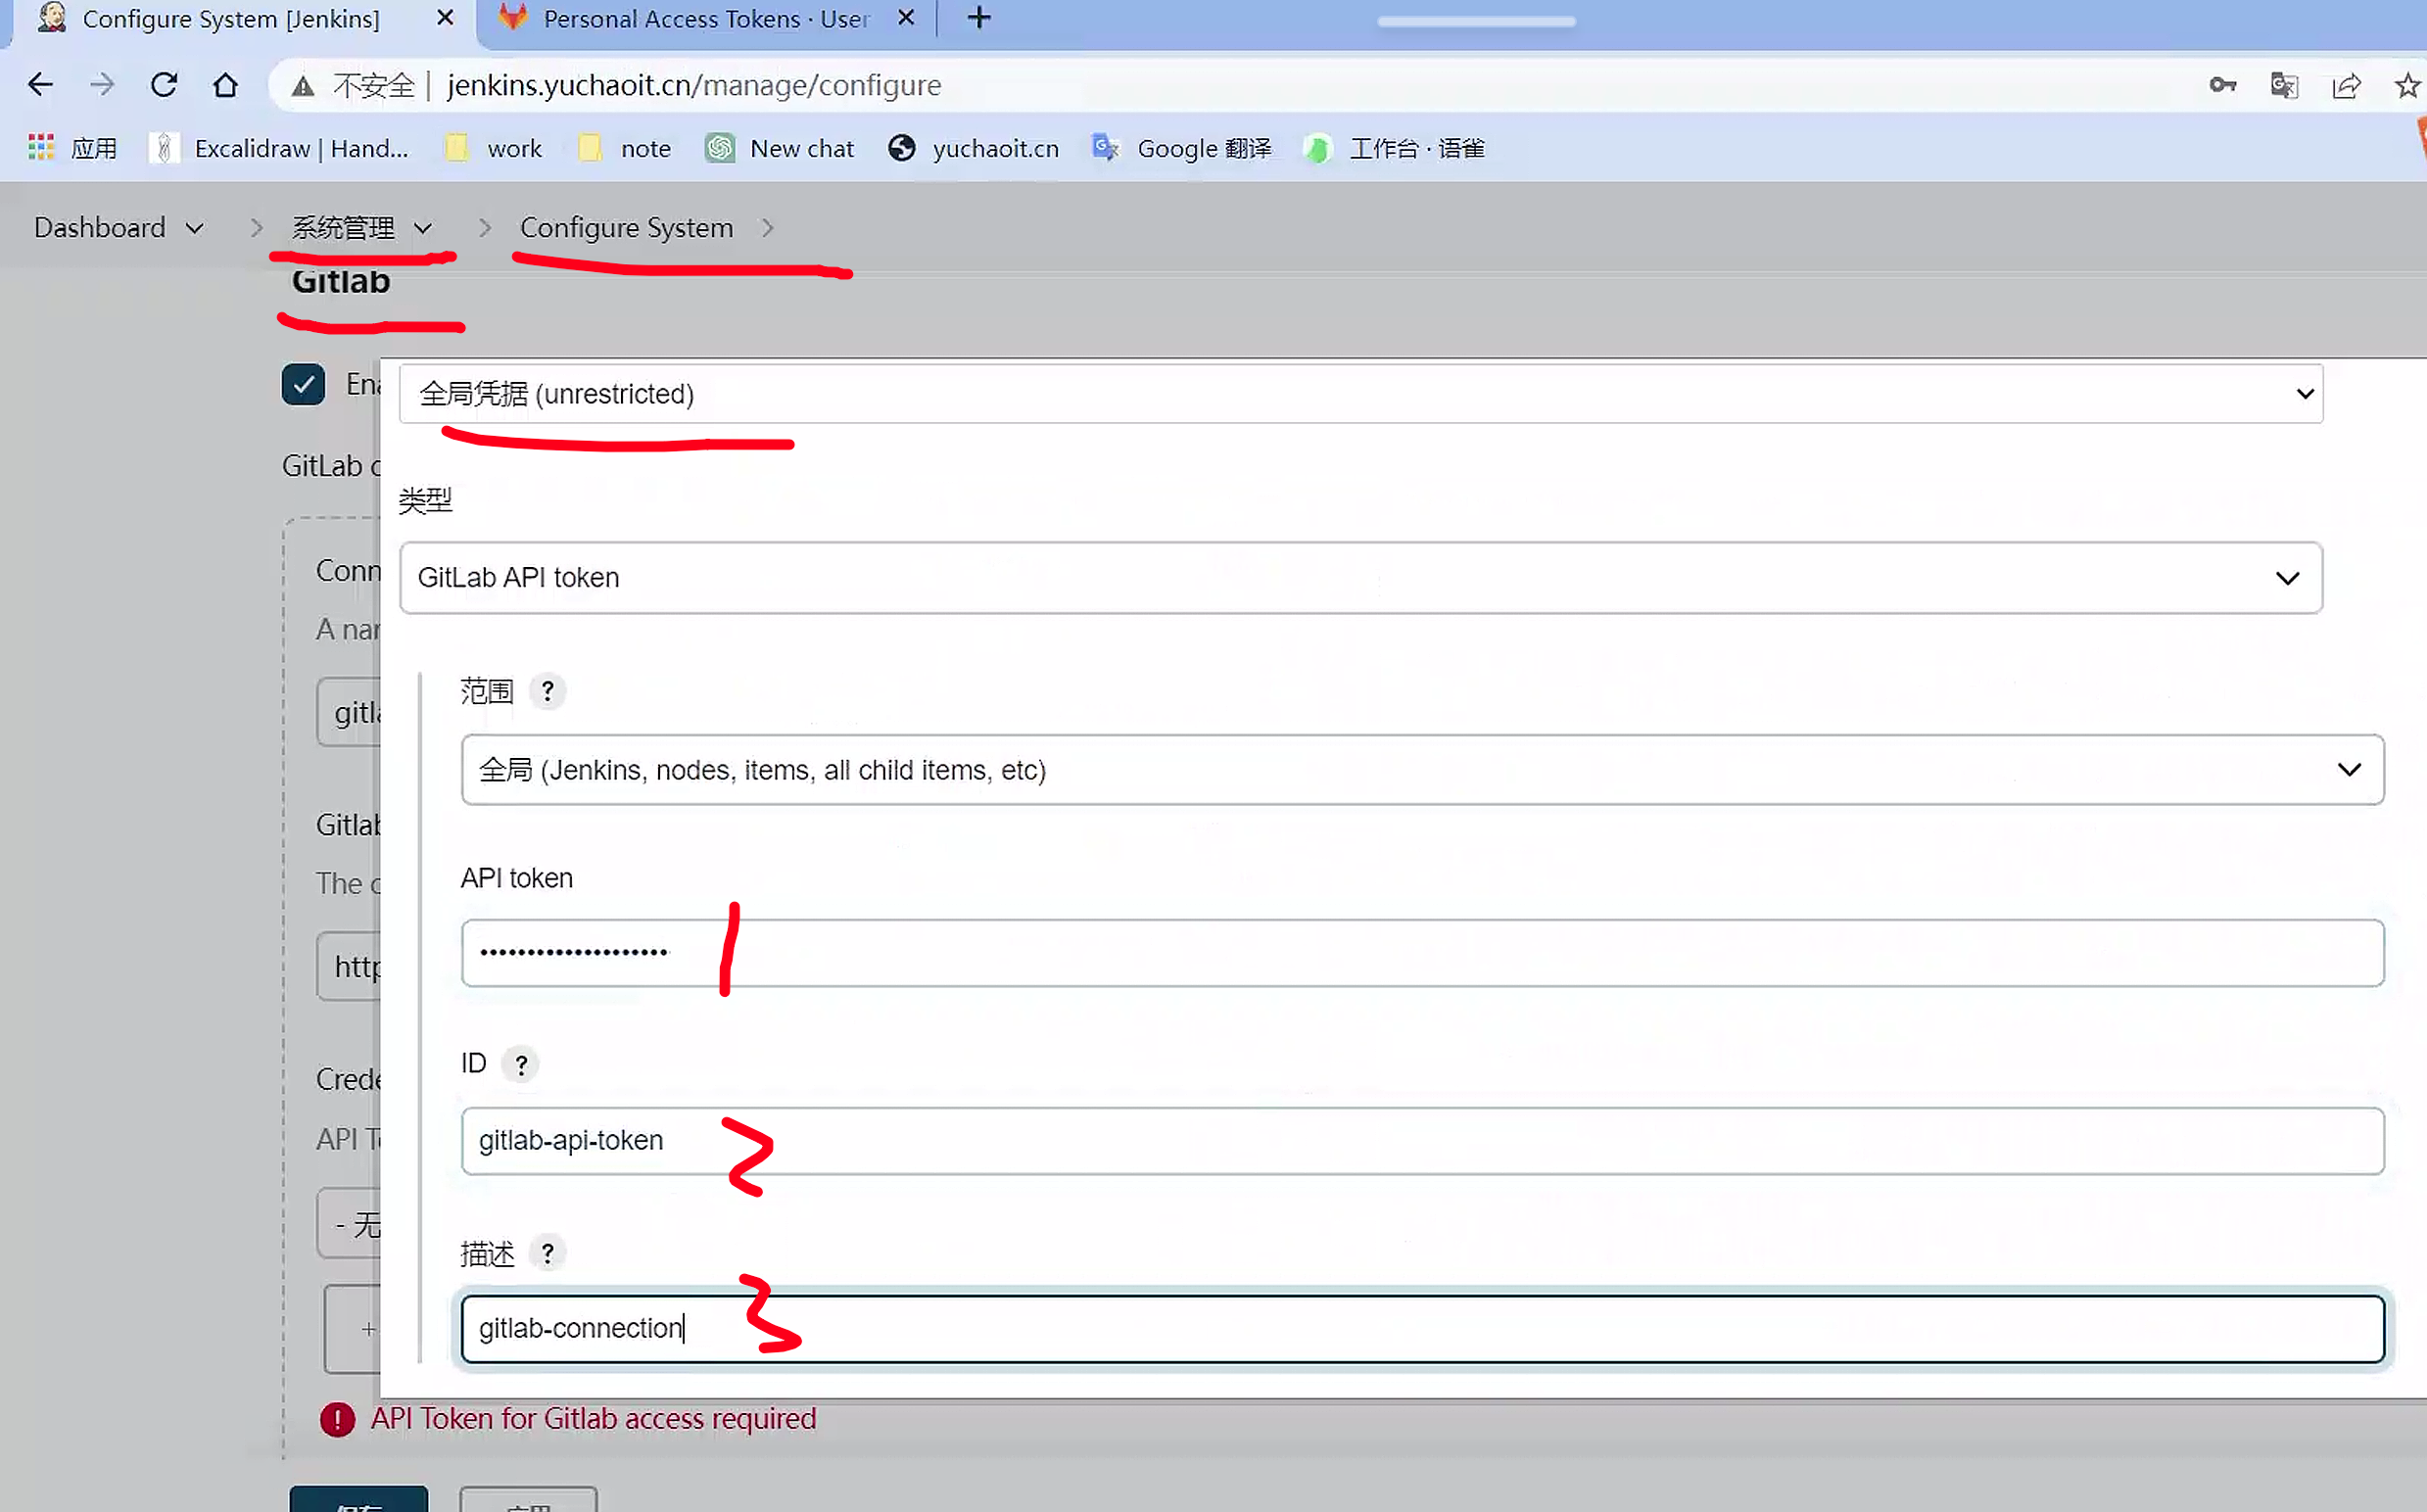Open a new browser tab

coord(979,18)
